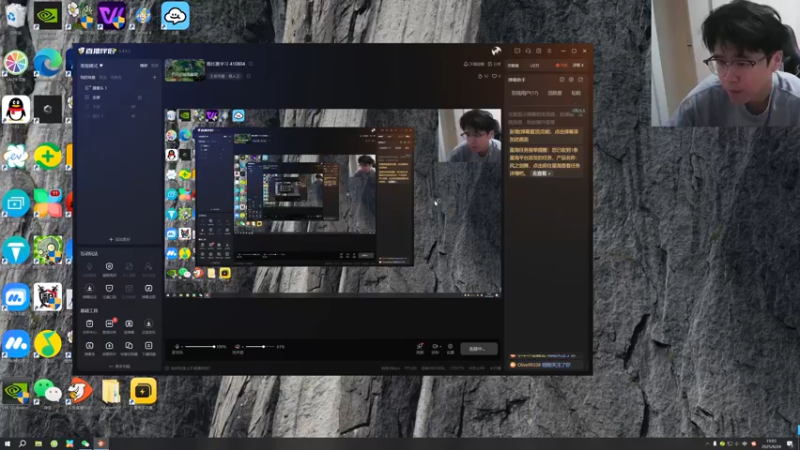Viewport: 800px width, 450px height.
Task: Click the taskbar clock
Action: (x=771, y=444)
